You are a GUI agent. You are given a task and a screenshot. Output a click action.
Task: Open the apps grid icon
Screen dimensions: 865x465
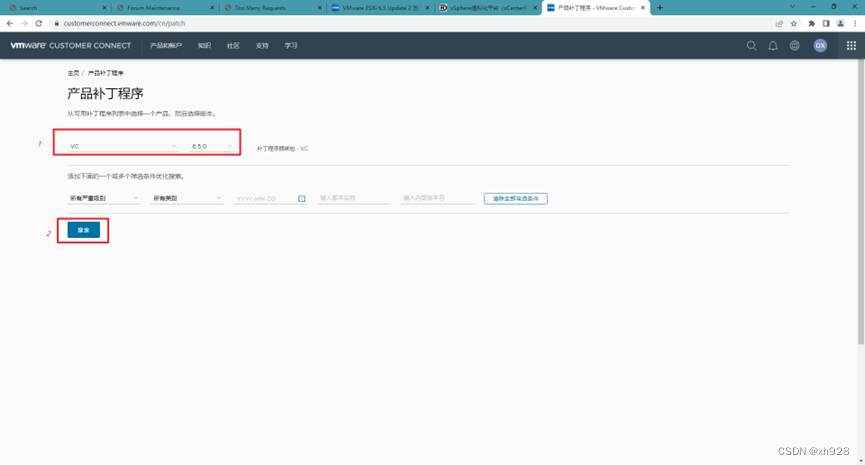(851, 46)
